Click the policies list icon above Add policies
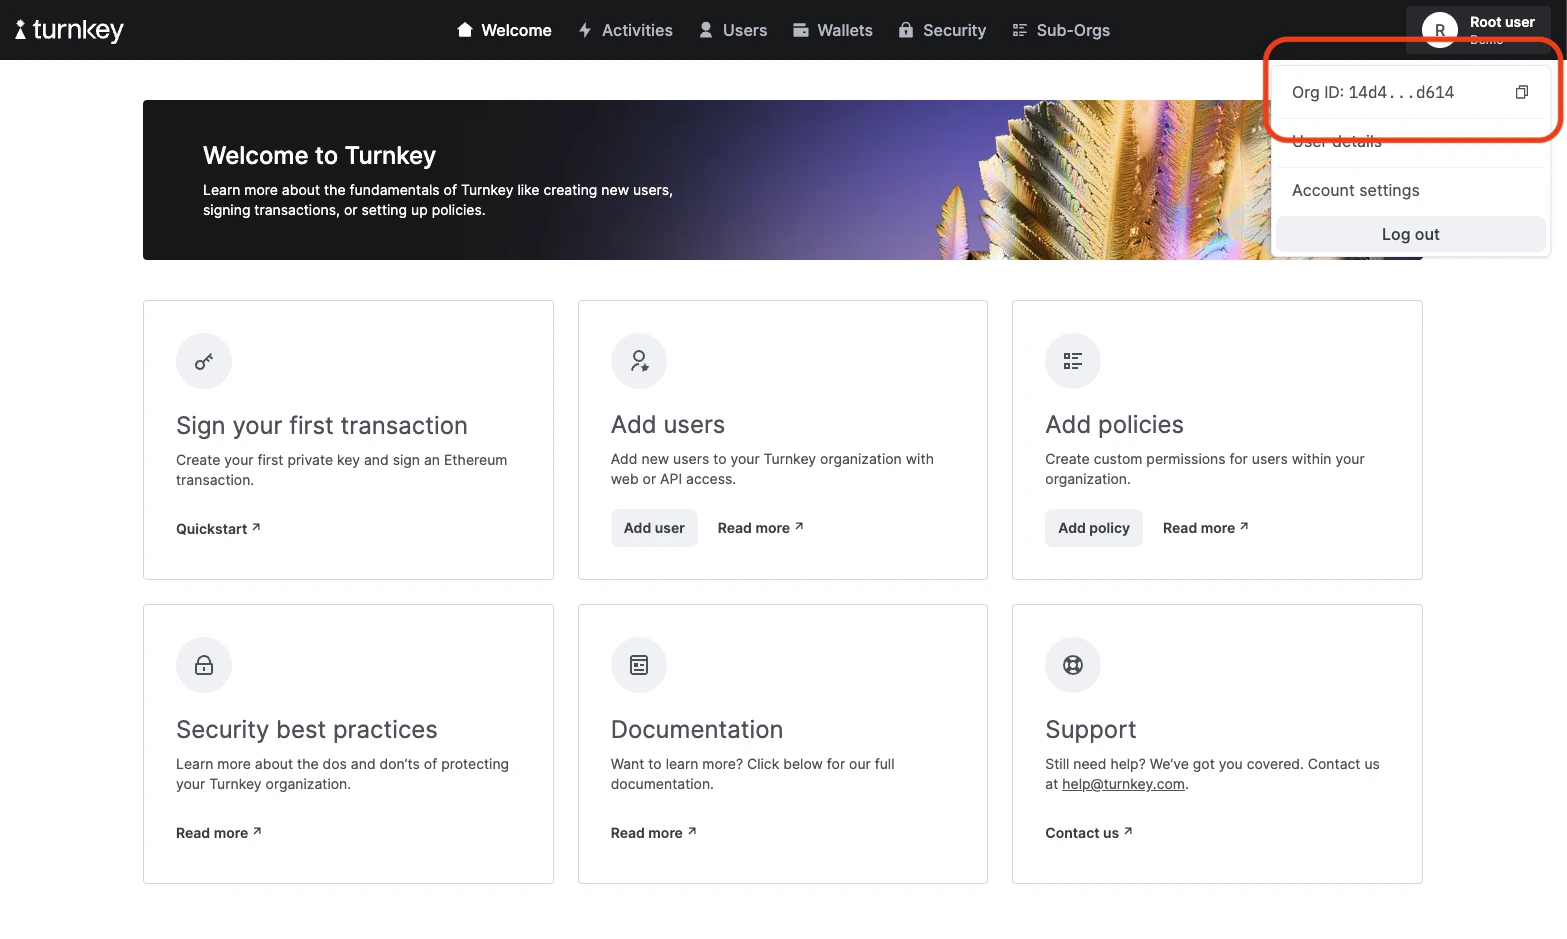1567x939 pixels. pyautogui.click(x=1072, y=361)
